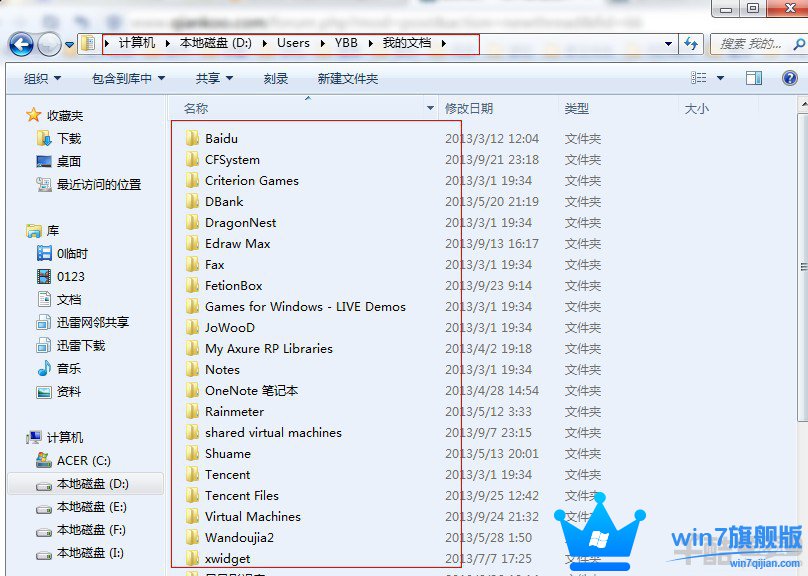Open the 迅雷下载 library
Screen dimensions: 808x576
[x=71, y=345]
